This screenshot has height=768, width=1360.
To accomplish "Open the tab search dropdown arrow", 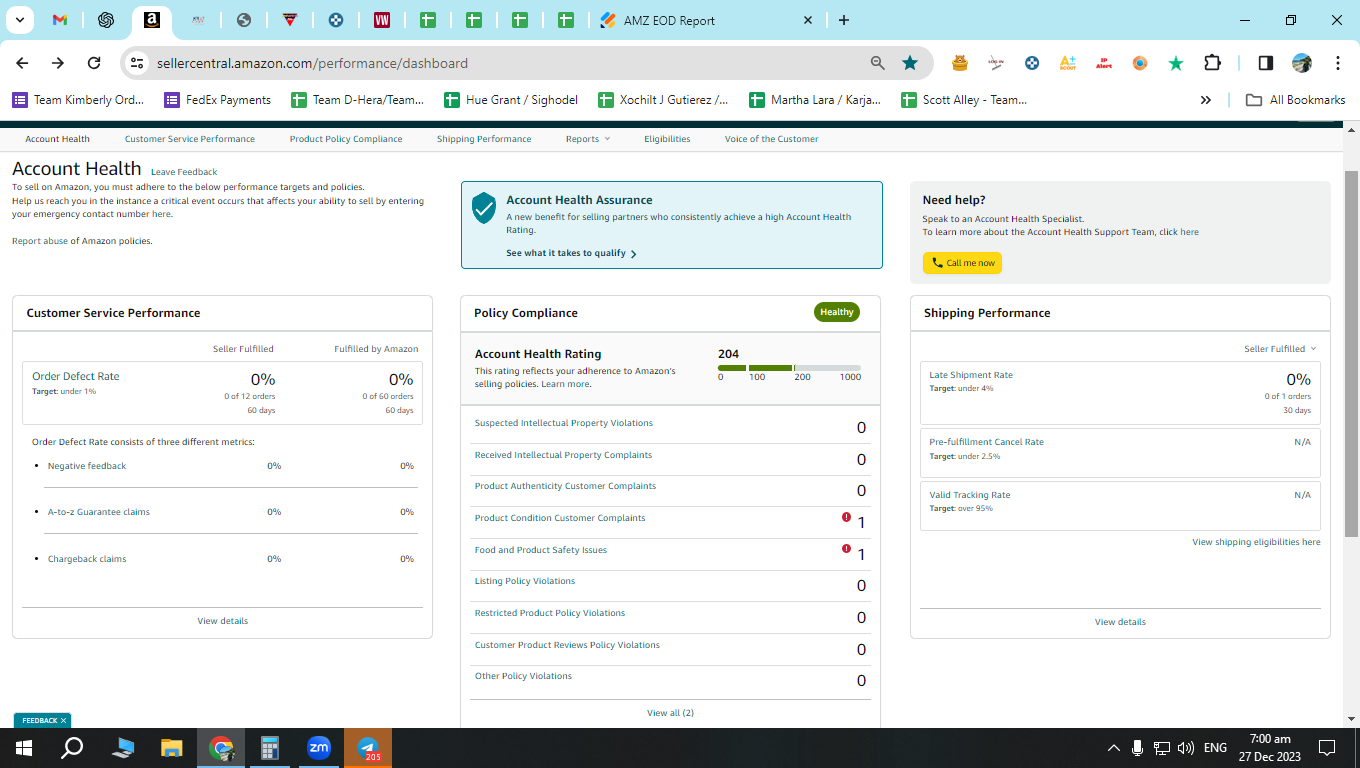I will 19,20.
